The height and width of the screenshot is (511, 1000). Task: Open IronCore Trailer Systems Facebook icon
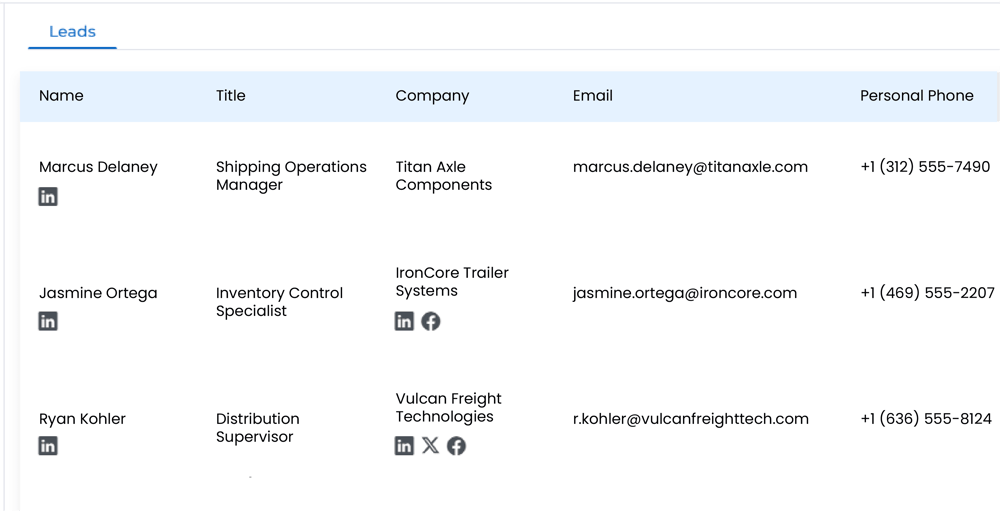pos(431,321)
